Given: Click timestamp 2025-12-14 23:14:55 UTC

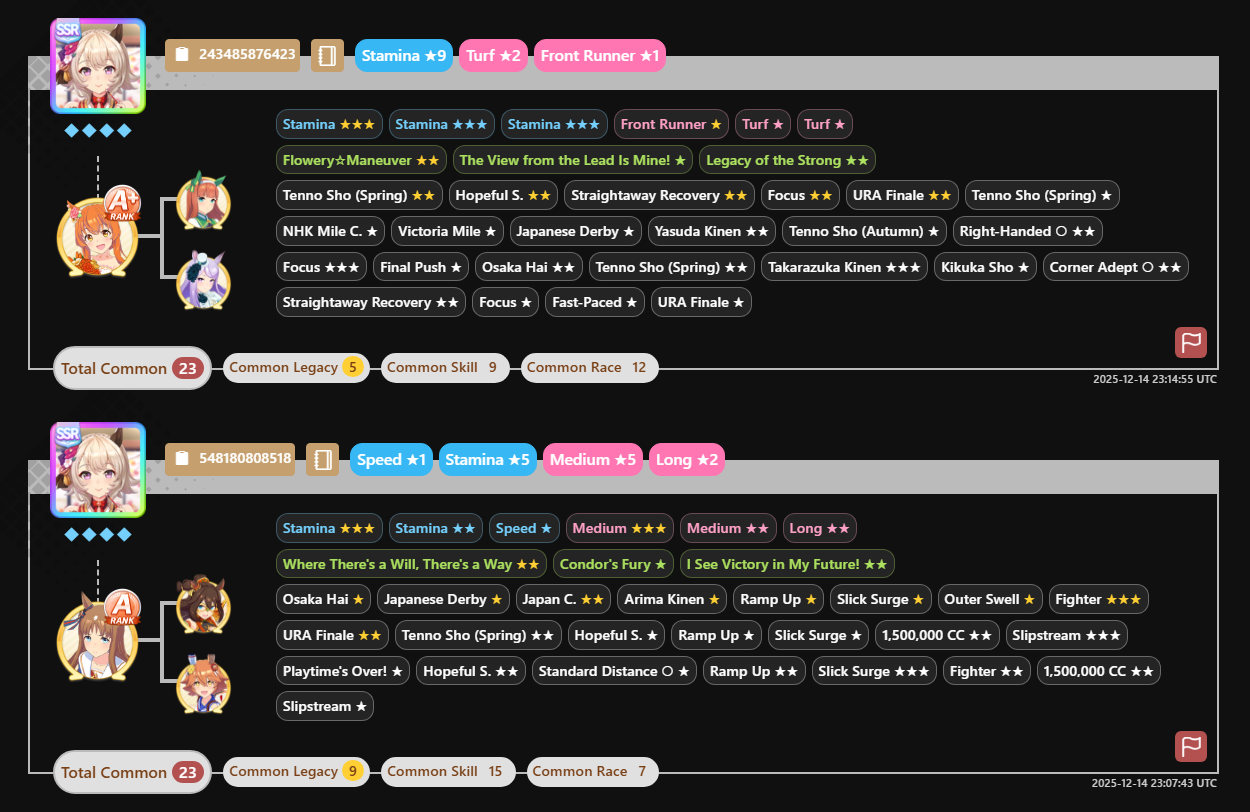Looking at the screenshot, I should pos(1155,379).
